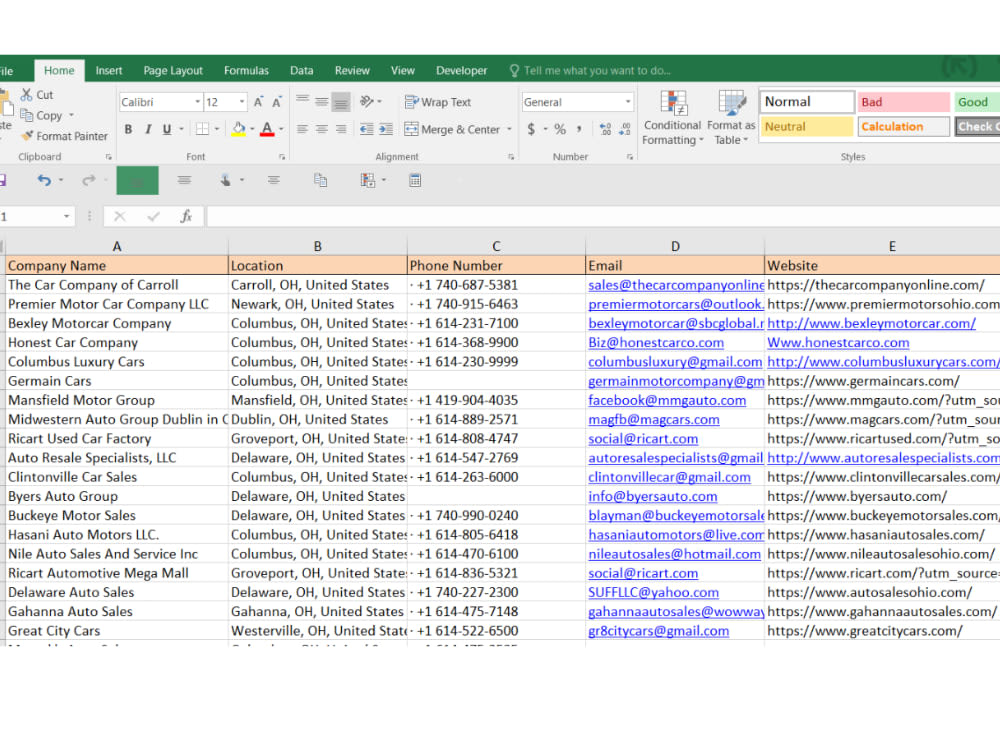Switch to the Developer tab
Screen dimensions: 1000x750
click(x=461, y=70)
